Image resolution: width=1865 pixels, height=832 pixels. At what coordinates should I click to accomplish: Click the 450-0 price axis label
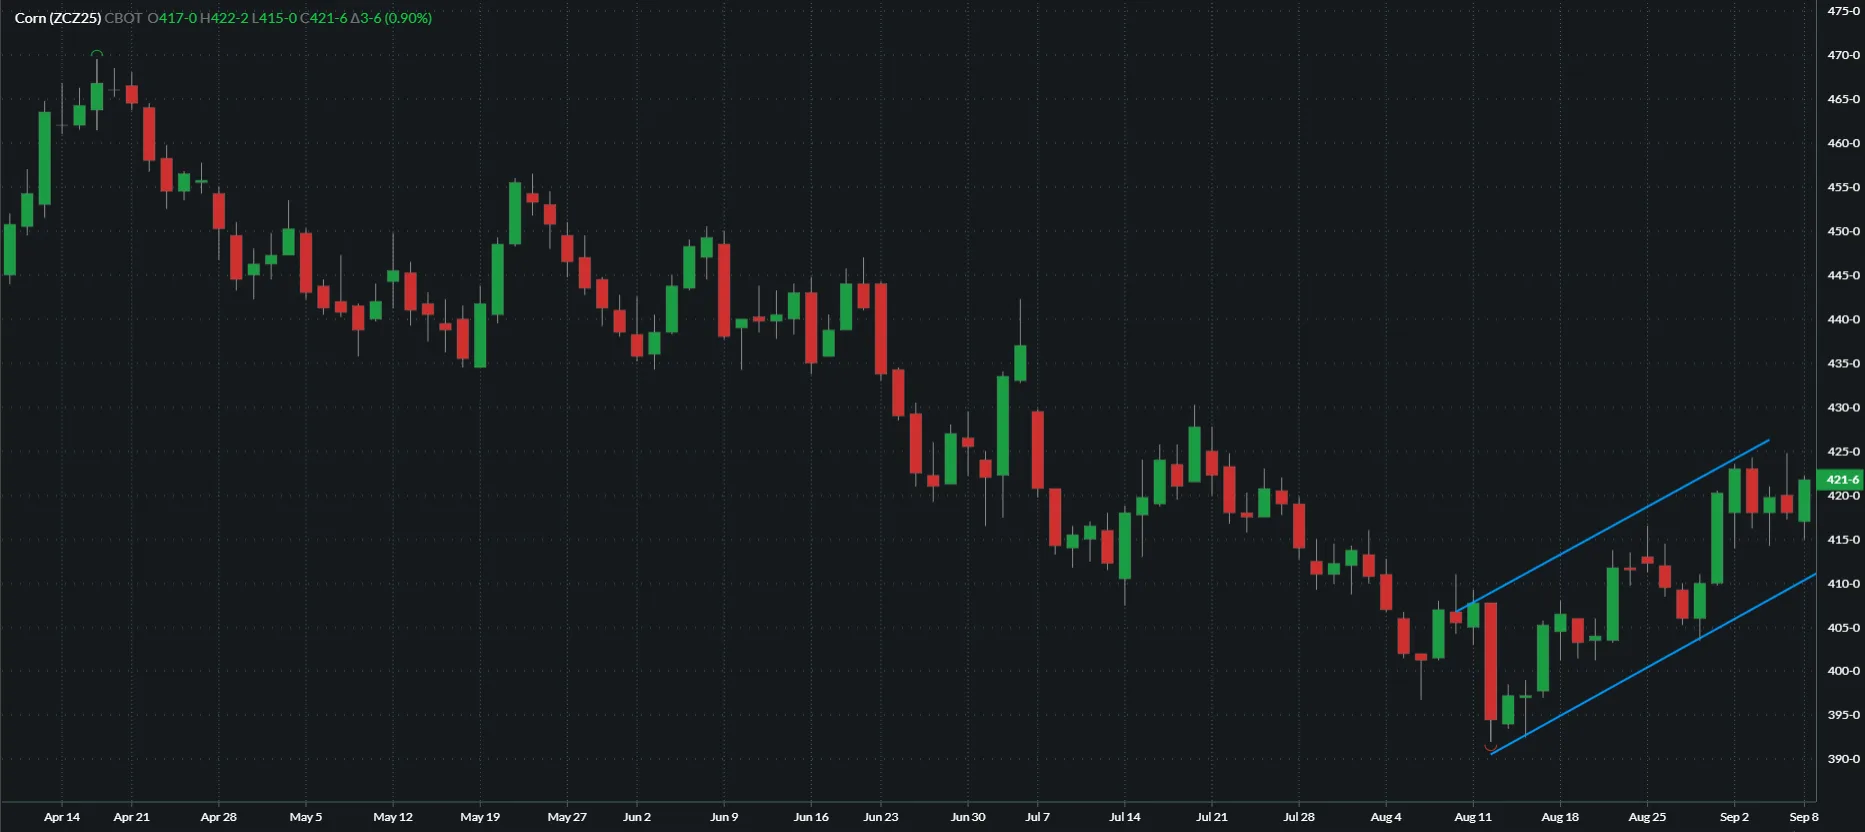(1843, 231)
